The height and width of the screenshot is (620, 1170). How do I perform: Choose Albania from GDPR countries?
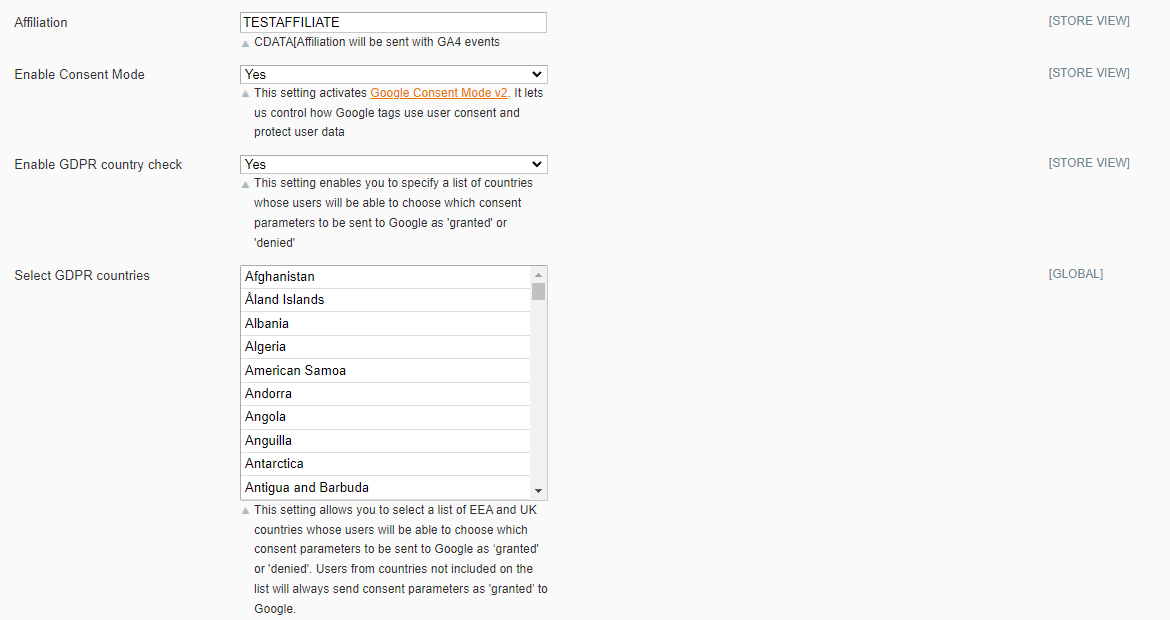tap(385, 324)
